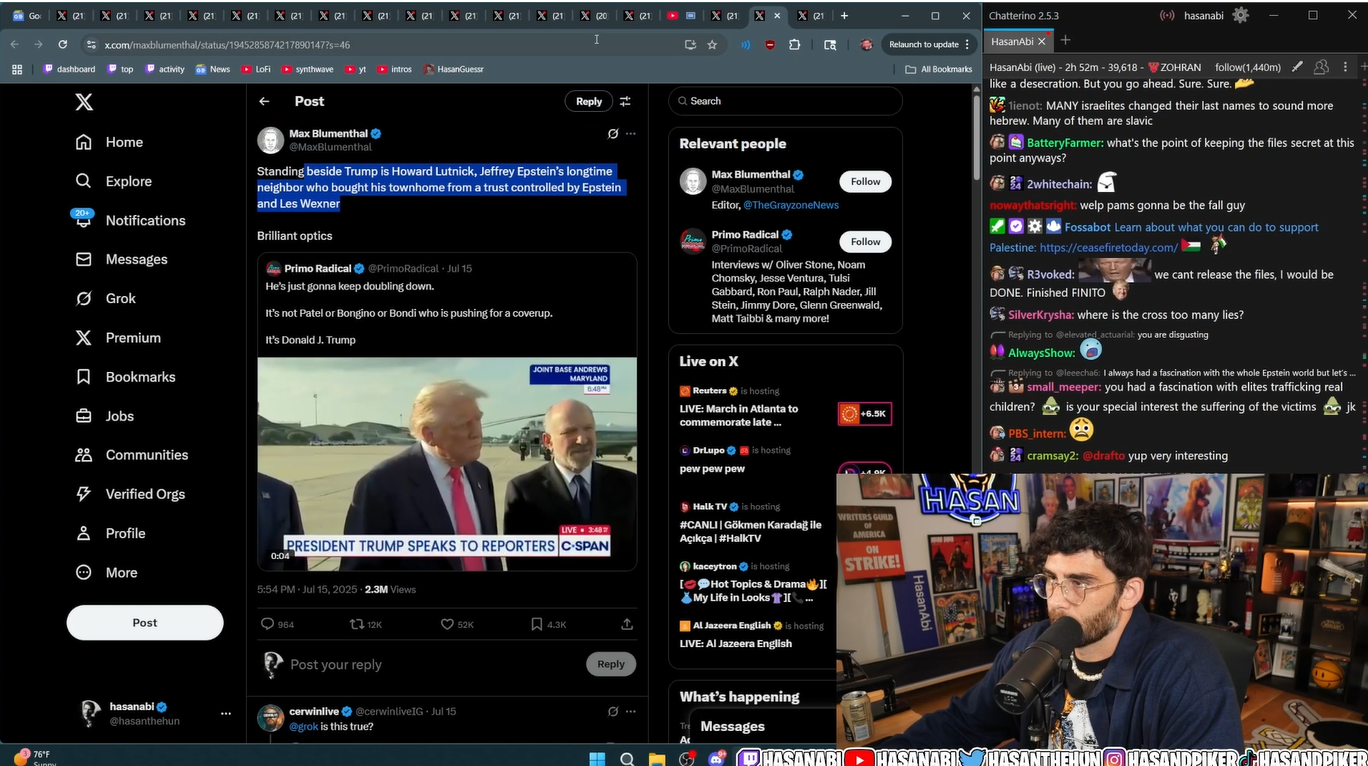Open the Chrome apps grid icon
The width and height of the screenshot is (1368, 766).
[x=16, y=69]
